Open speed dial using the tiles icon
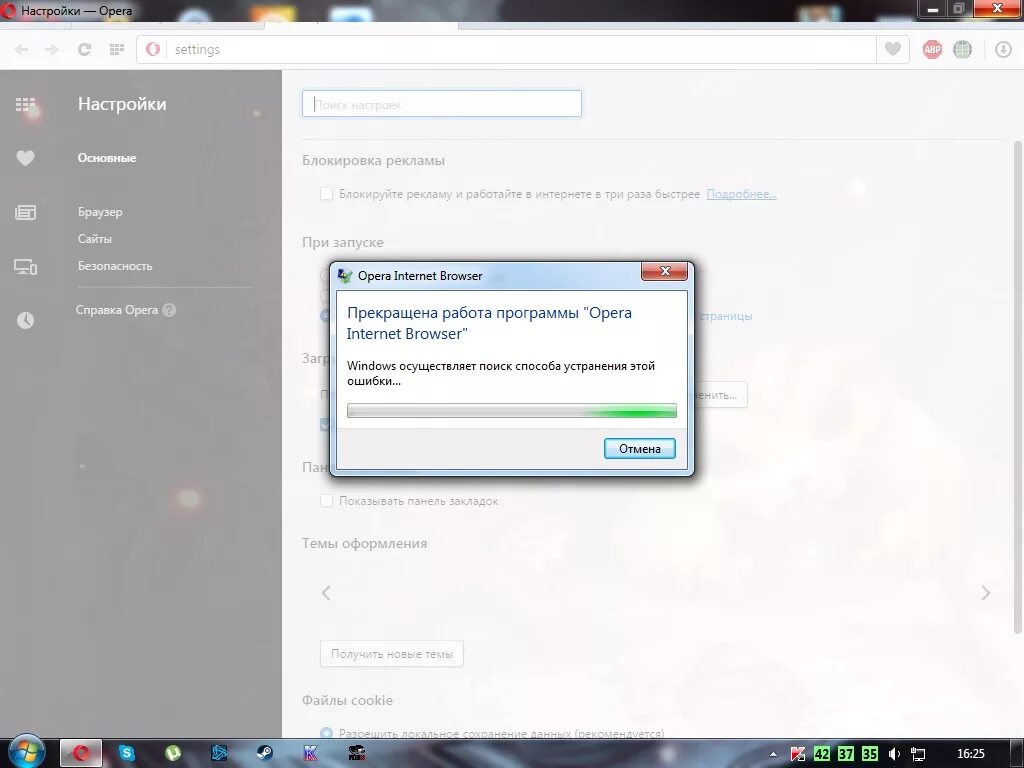Image resolution: width=1024 pixels, height=768 pixels. pyautogui.click(x=117, y=48)
